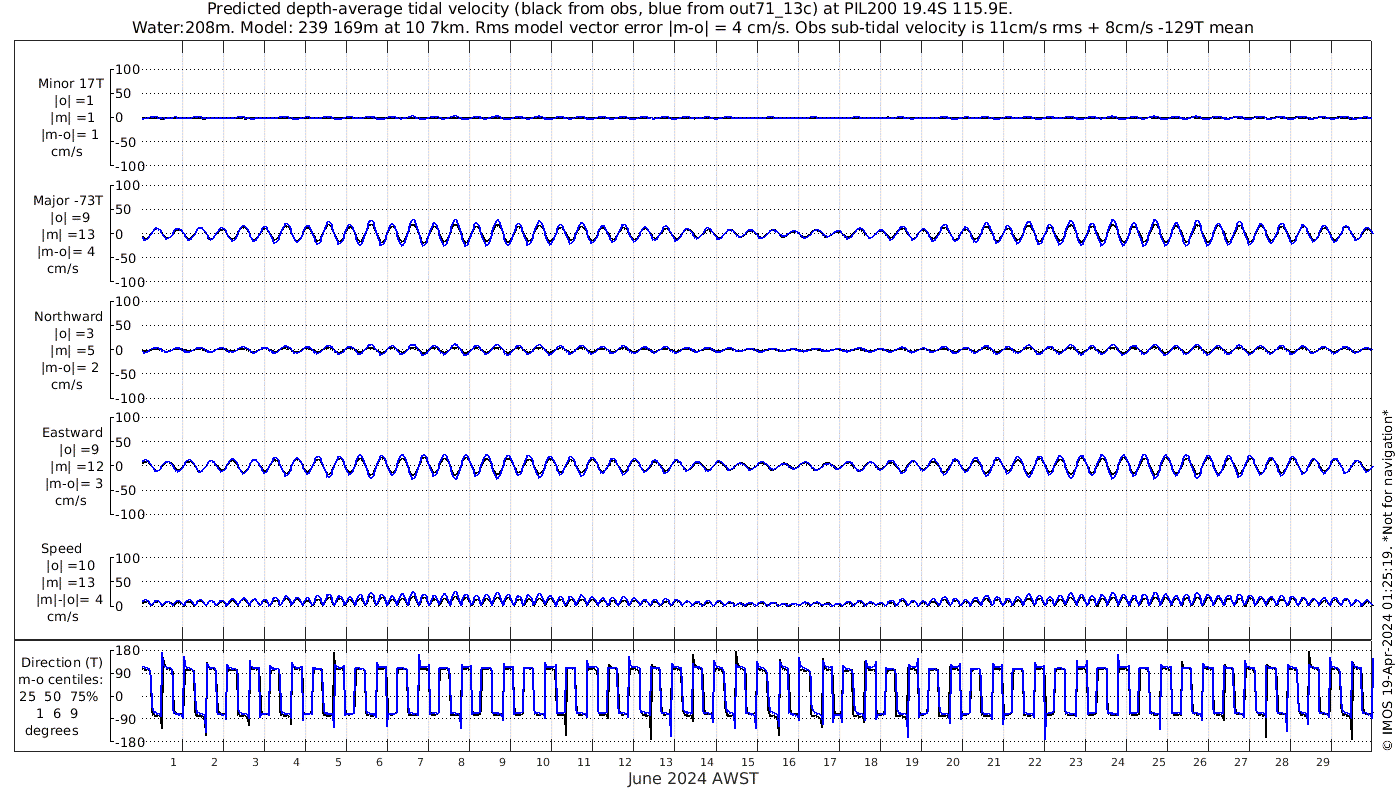
Task: Click the IMOS copyright text on right edge
Action: 1387,580
